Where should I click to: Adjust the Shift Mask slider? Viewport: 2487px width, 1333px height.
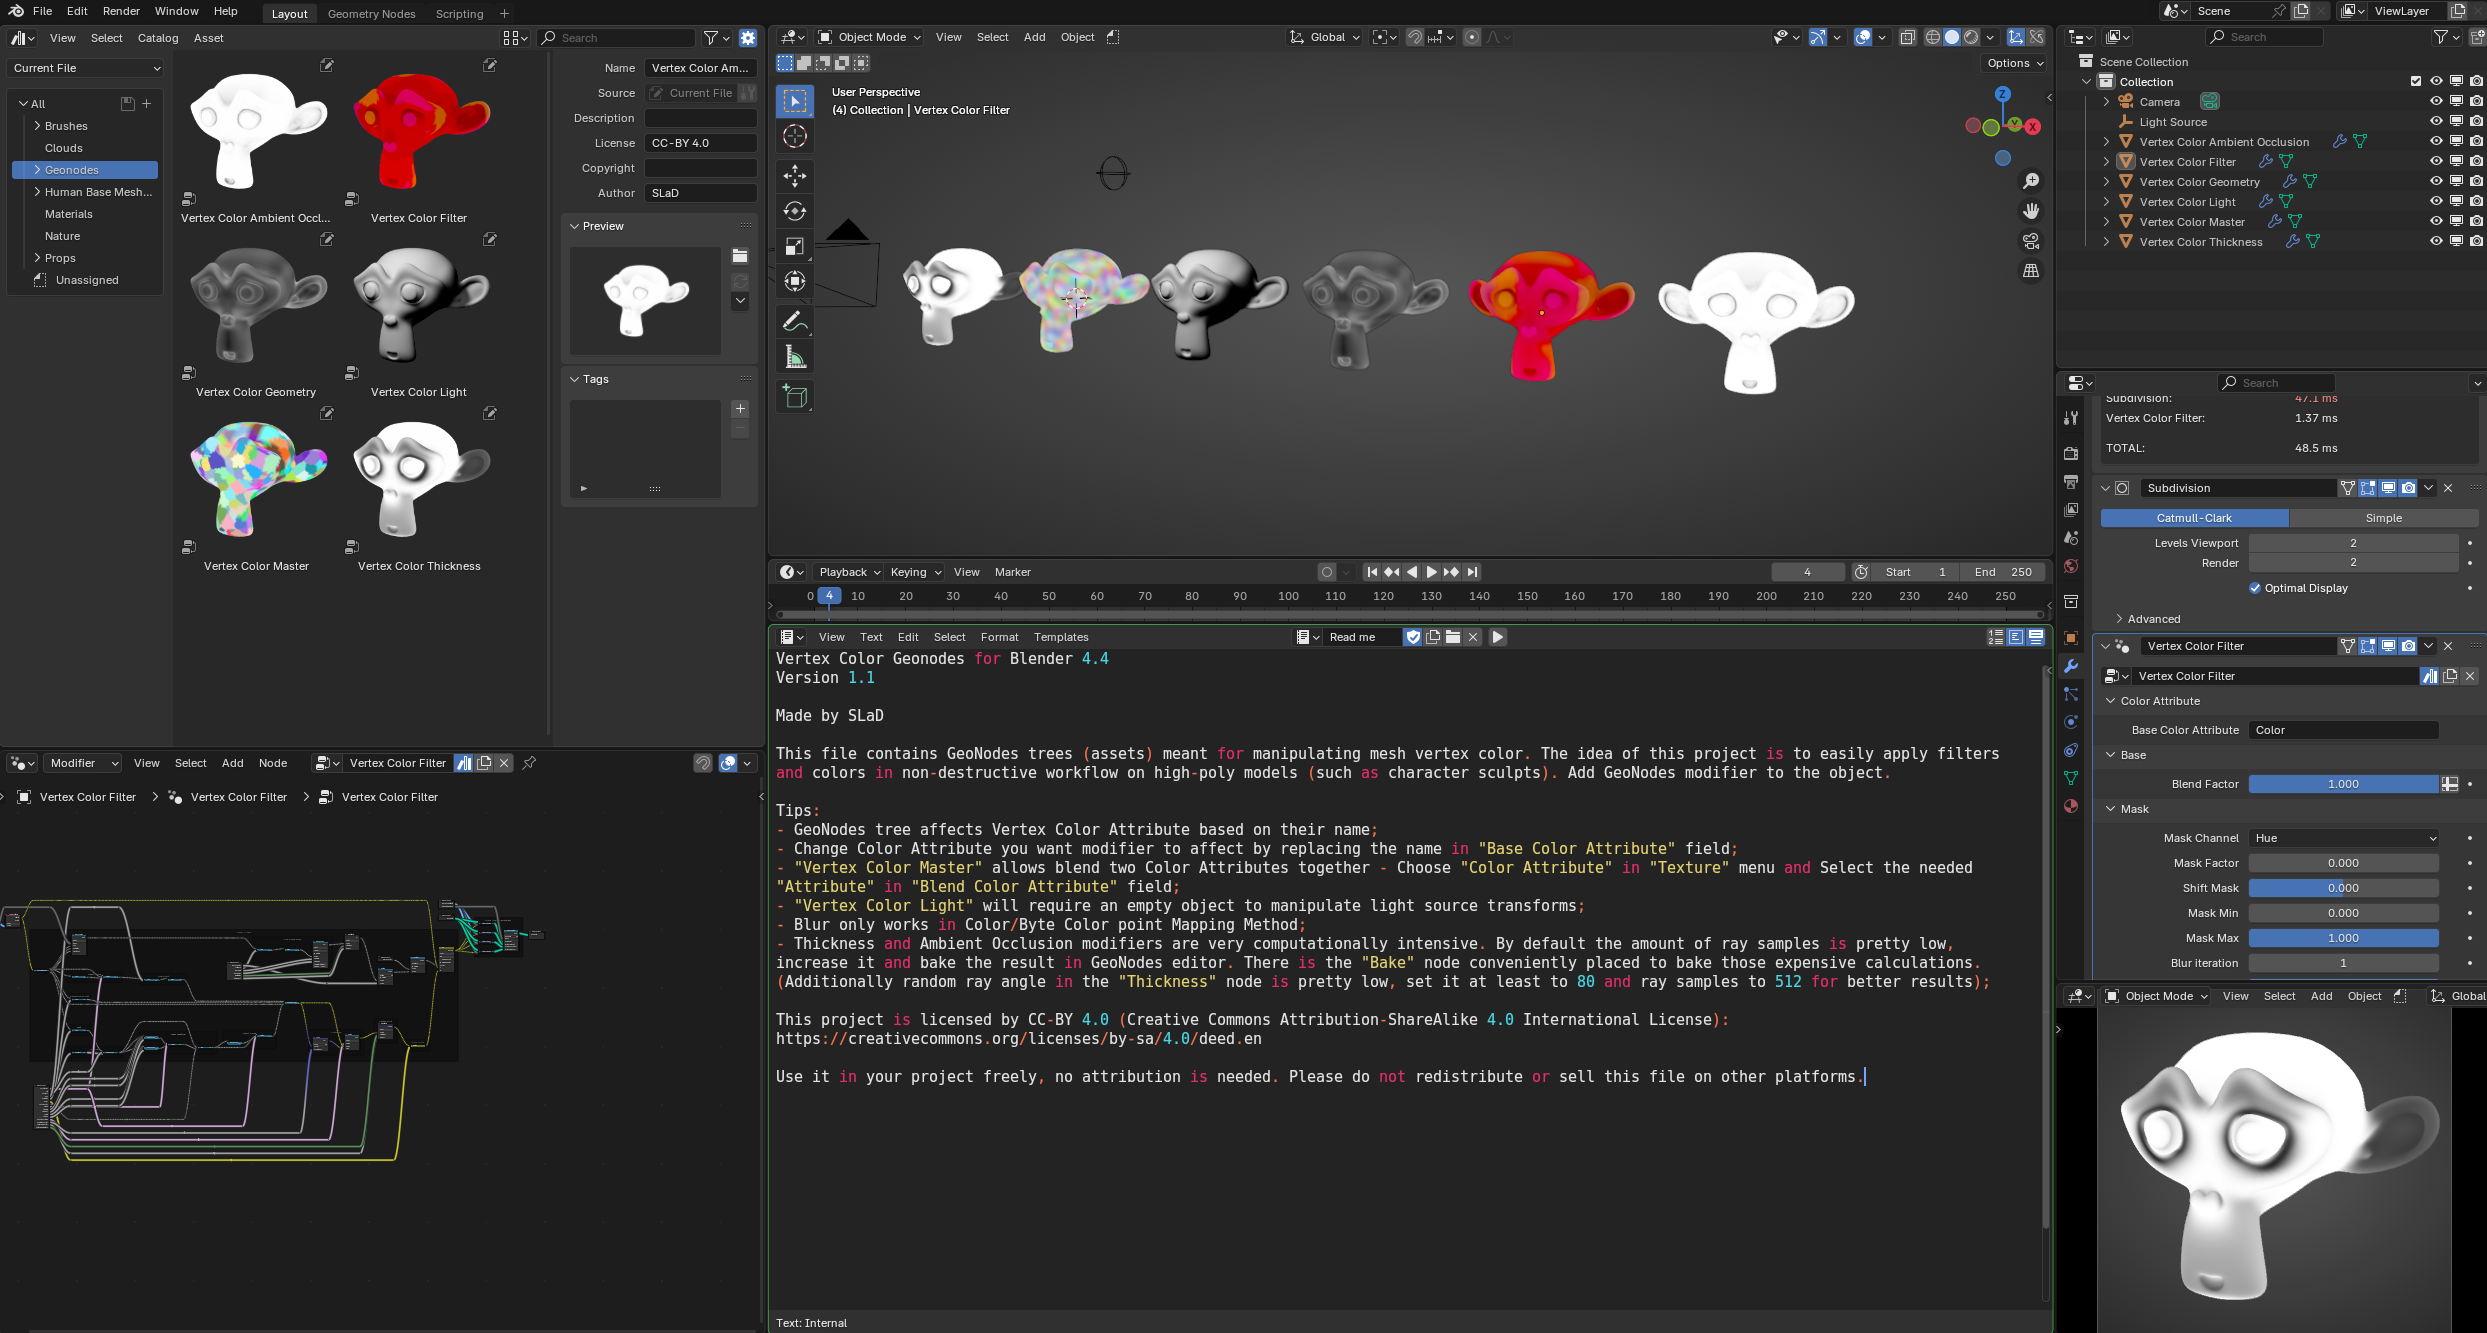[x=2343, y=888]
